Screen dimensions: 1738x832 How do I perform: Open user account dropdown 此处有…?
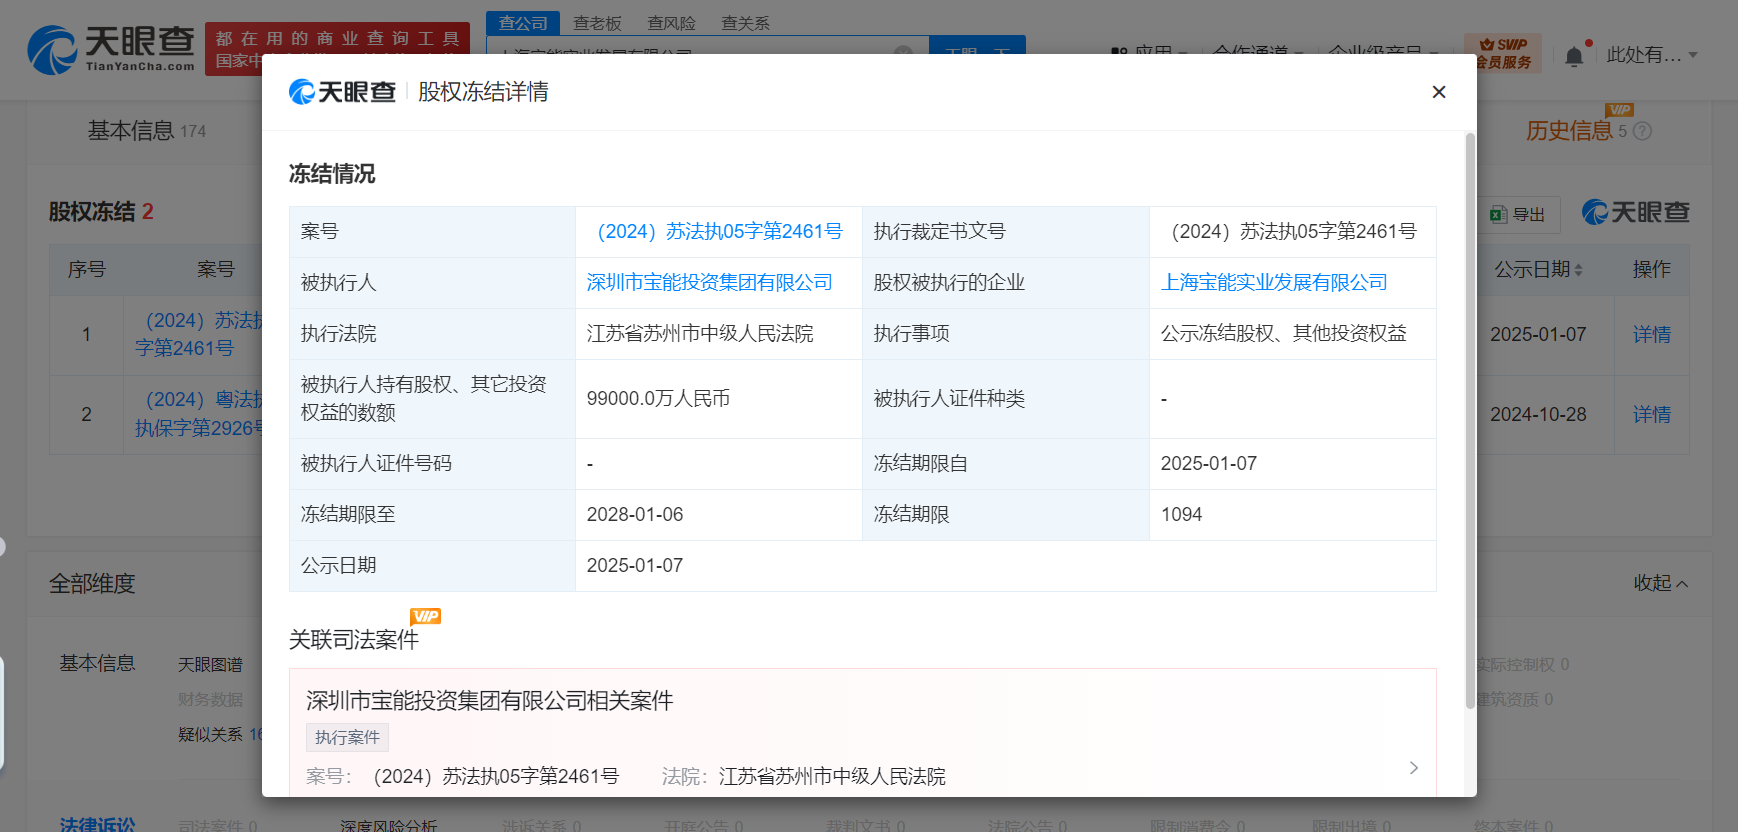click(1652, 55)
